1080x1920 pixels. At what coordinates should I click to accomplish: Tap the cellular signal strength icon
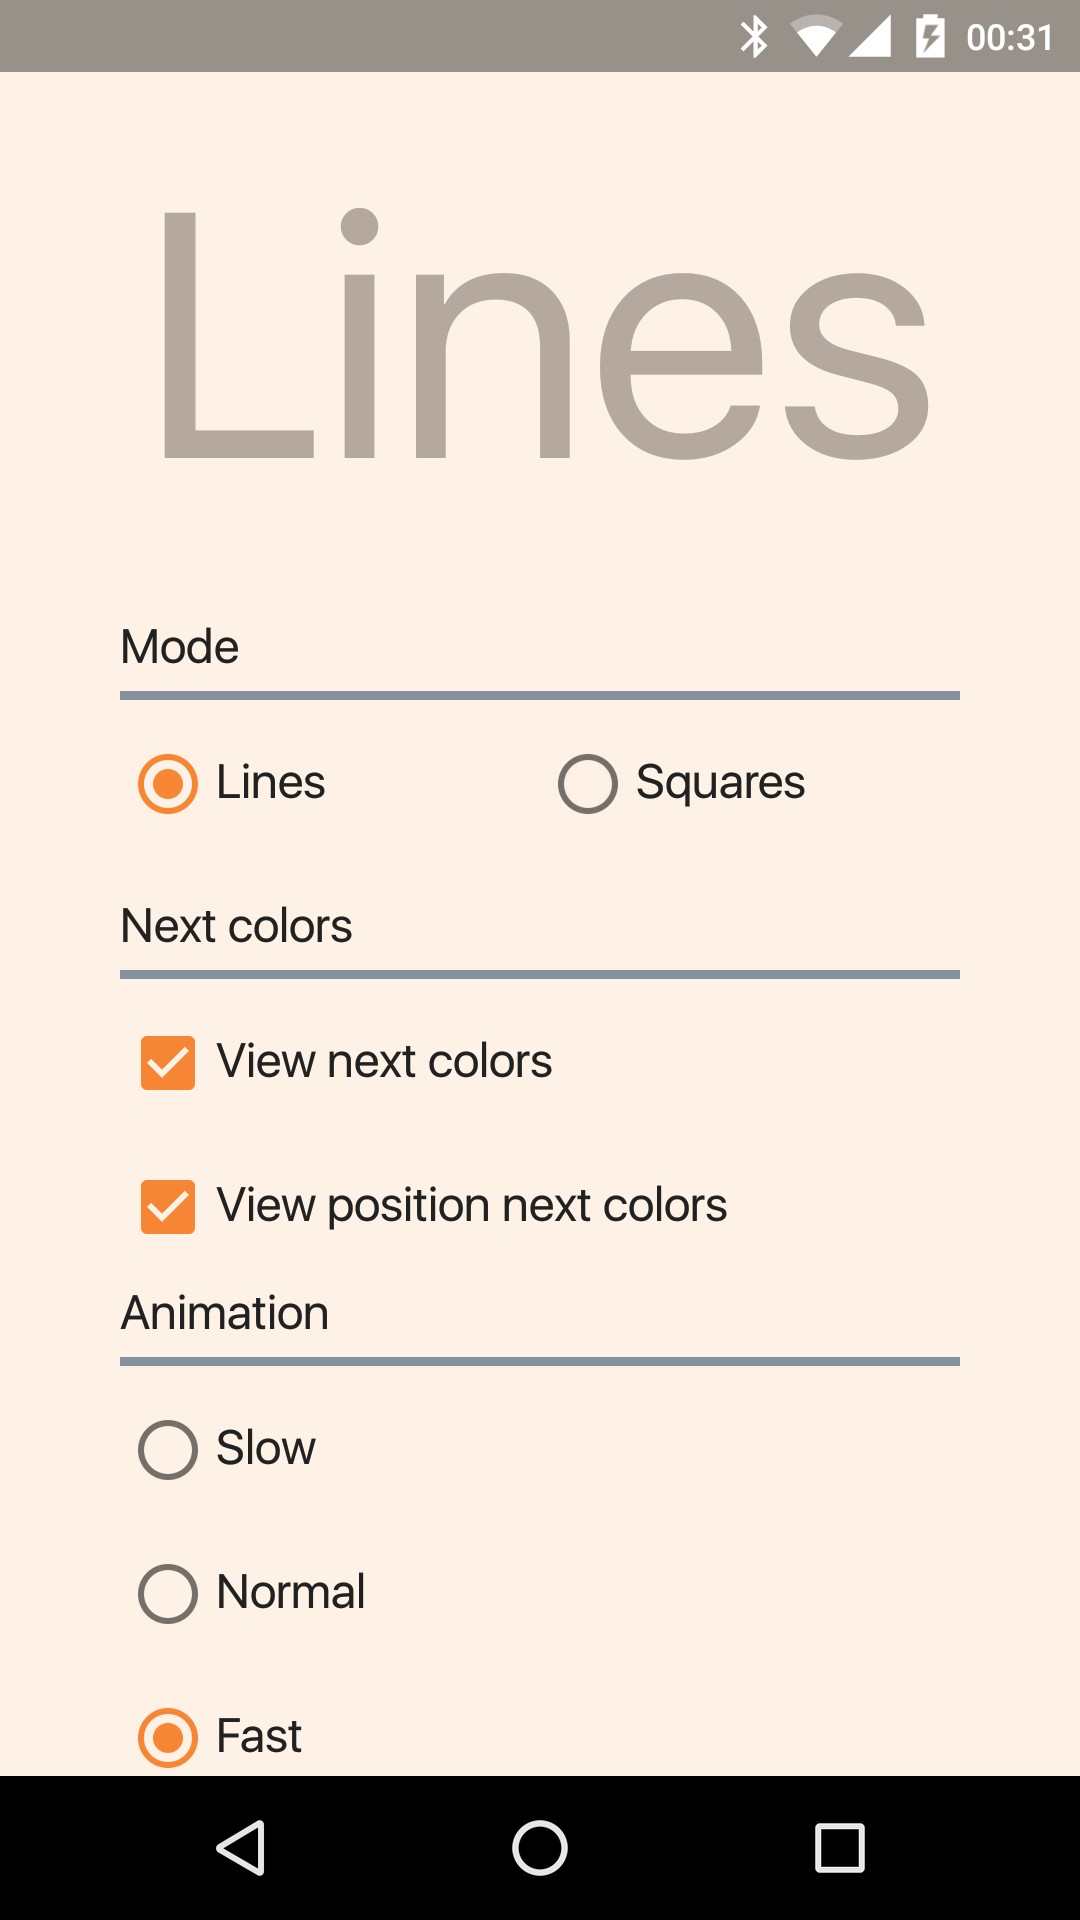(871, 37)
